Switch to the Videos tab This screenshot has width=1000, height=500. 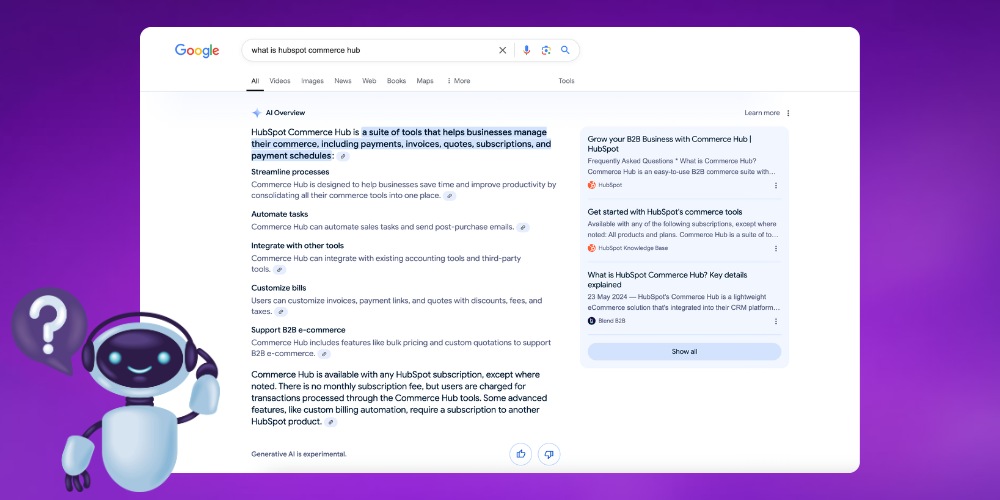coord(280,81)
